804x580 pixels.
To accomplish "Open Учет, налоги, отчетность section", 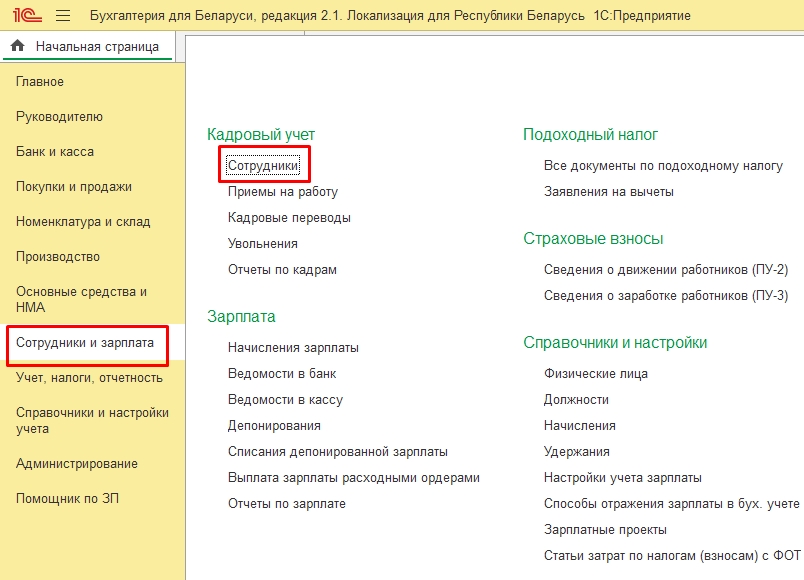I will point(89,378).
